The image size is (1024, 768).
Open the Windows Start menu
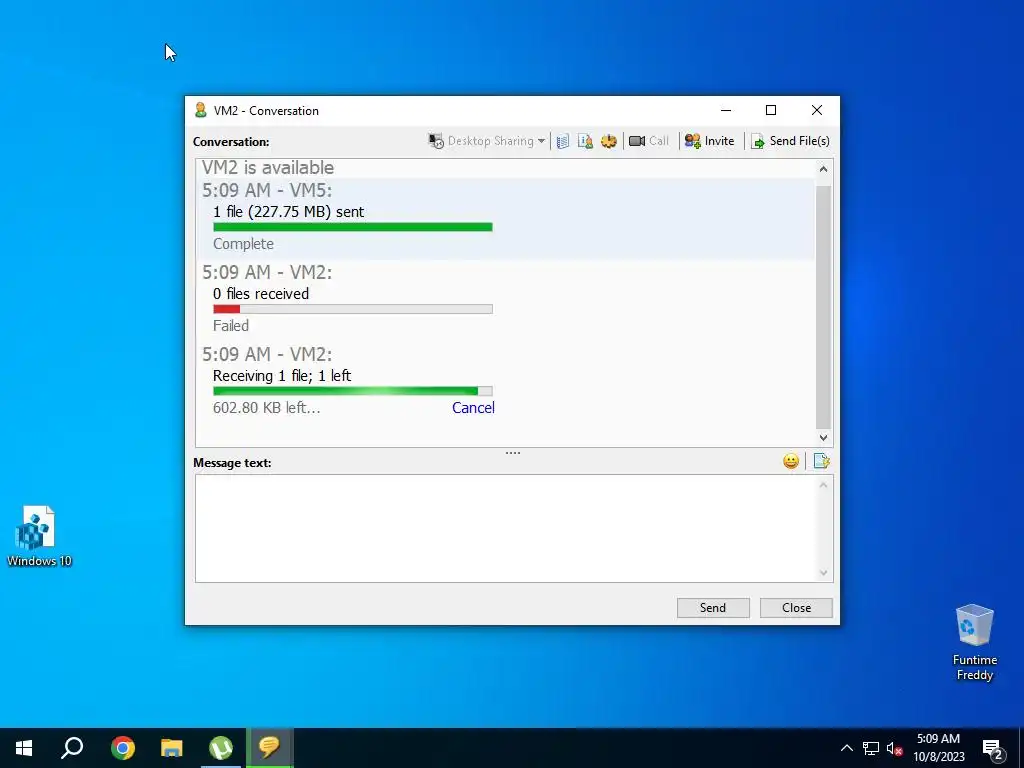(24, 748)
